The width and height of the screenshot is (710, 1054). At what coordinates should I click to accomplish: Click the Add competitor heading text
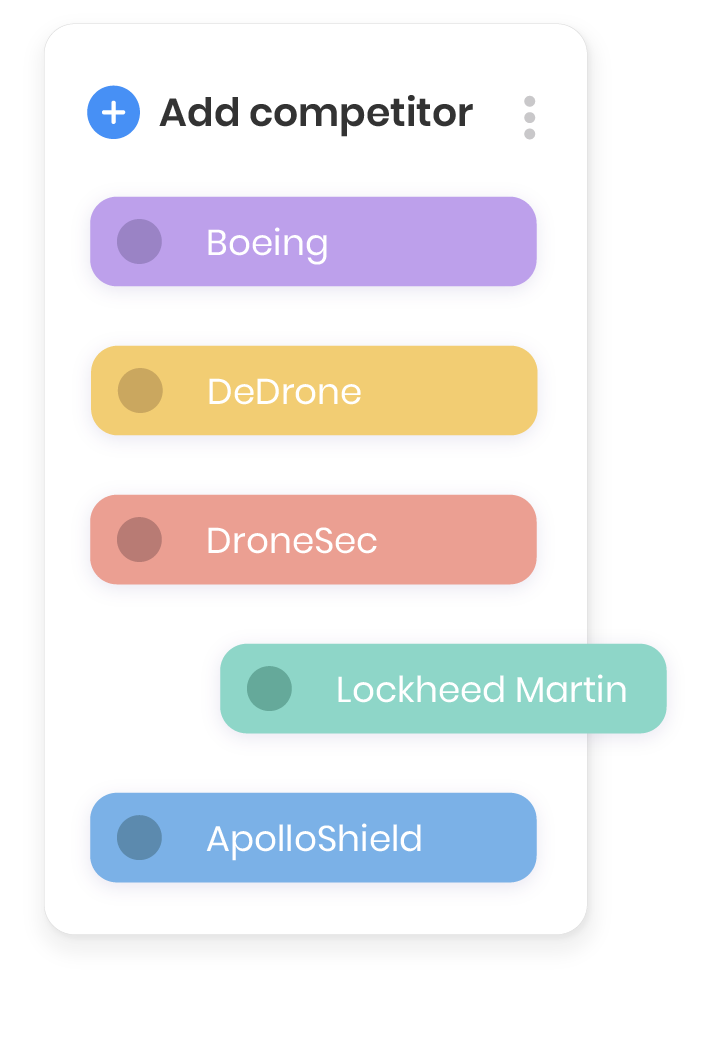(x=316, y=113)
